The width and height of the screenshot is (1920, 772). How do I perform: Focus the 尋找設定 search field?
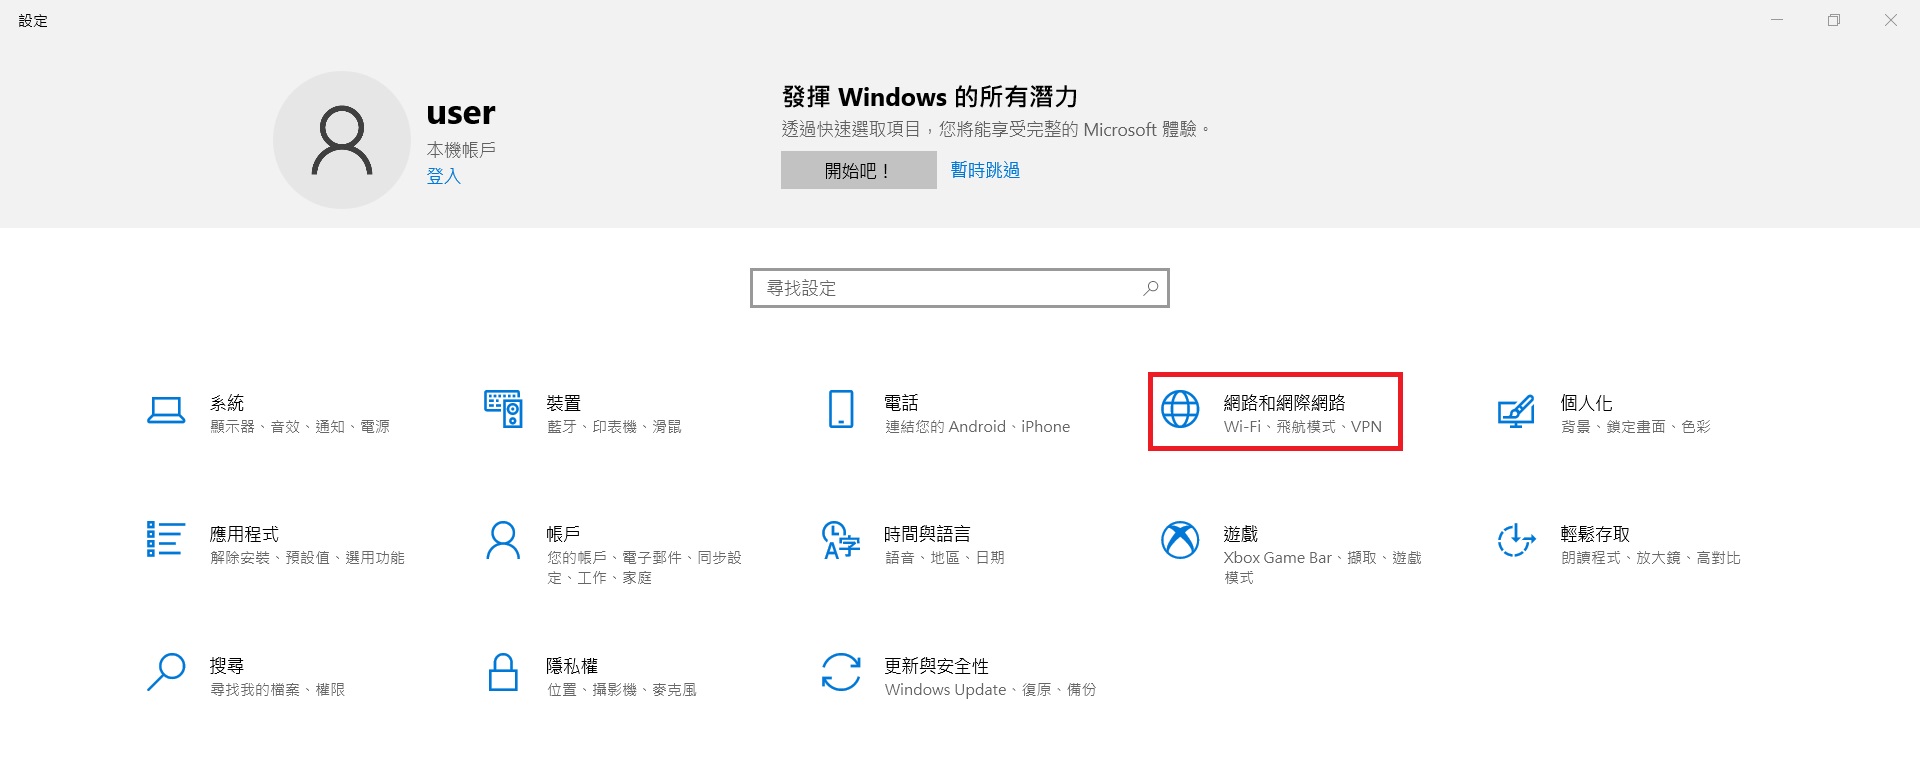[960, 288]
